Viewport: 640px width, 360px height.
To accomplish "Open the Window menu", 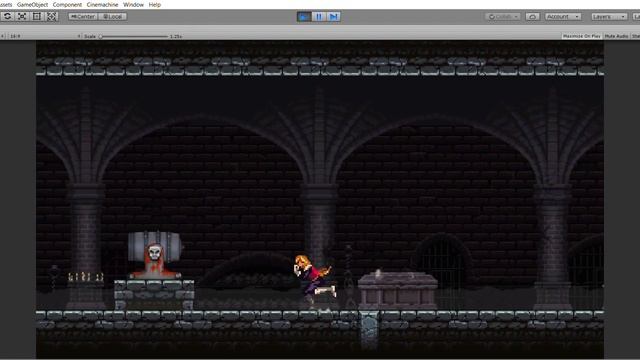I will tap(133, 4).
